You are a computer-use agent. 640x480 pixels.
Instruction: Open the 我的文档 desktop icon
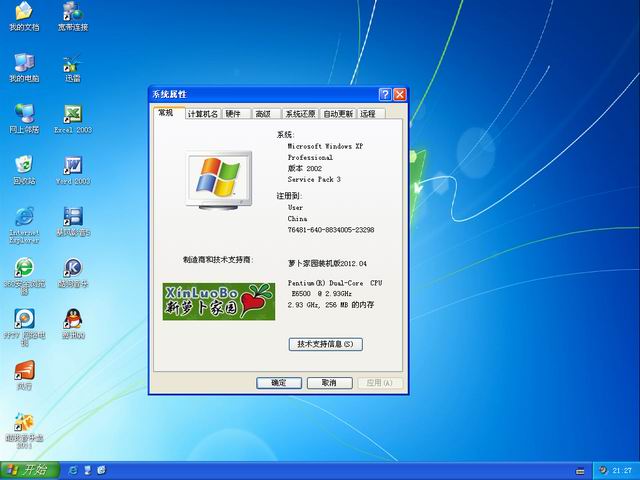(24, 16)
